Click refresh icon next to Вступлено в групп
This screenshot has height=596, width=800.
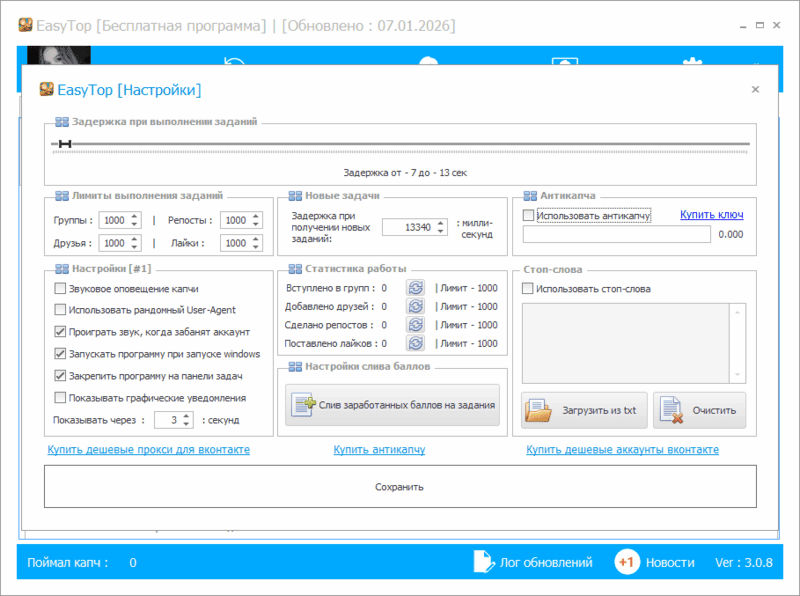tap(415, 288)
